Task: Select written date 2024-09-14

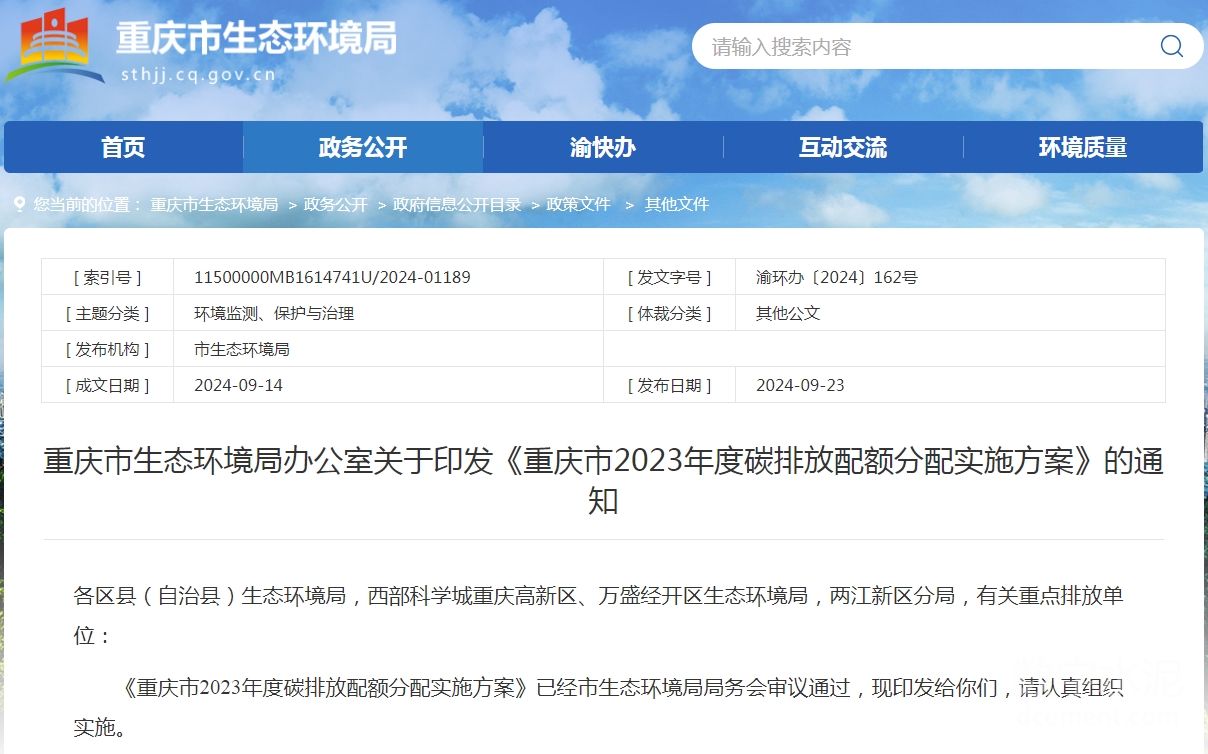Action: (x=238, y=385)
